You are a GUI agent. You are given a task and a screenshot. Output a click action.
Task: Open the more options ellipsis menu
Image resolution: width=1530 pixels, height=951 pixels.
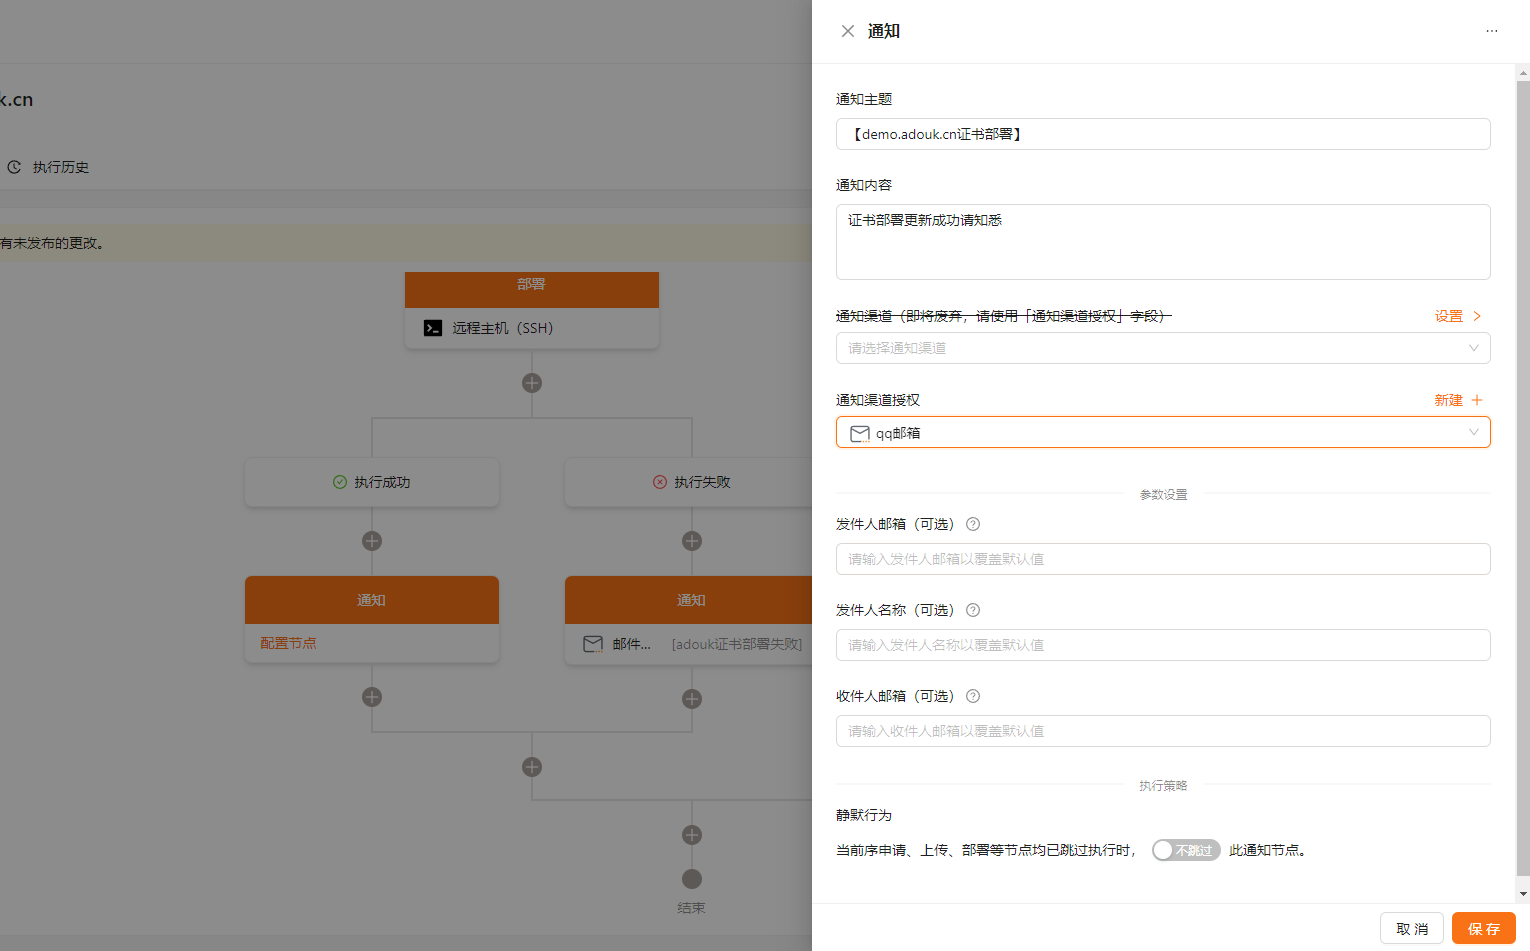coord(1491,31)
